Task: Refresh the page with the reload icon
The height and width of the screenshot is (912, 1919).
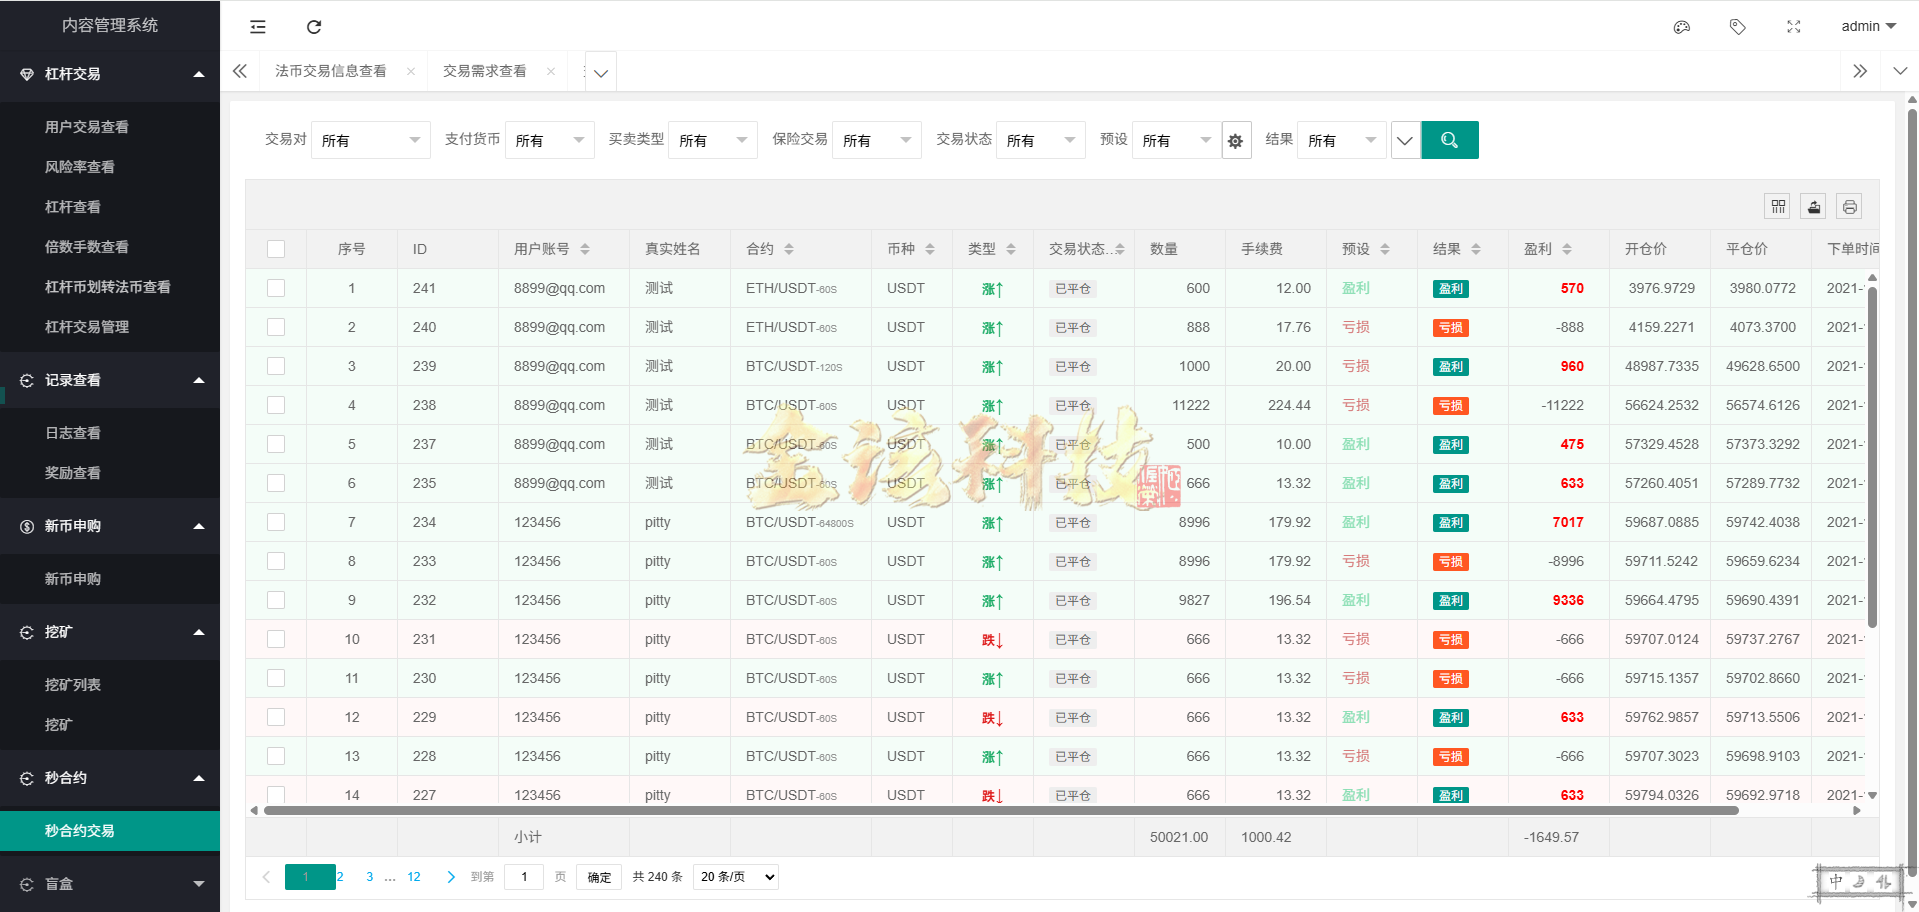Action: click(x=314, y=27)
